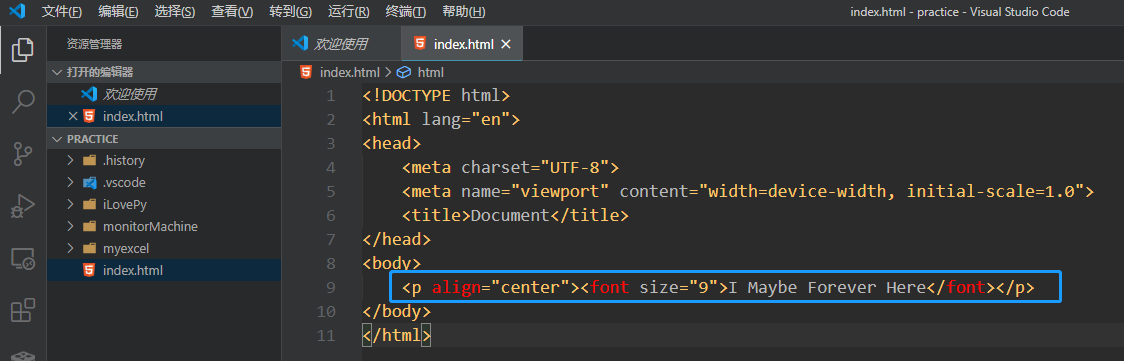This screenshot has height=361, width=1124.
Task: Expand the monitorMachine folder
Action: coord(164,226)
